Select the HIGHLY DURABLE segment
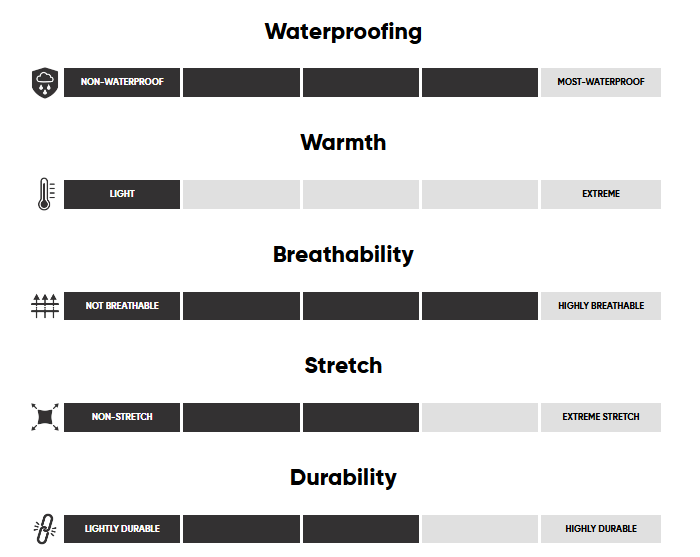The image size is (700, 557). [x=600, y=529]
